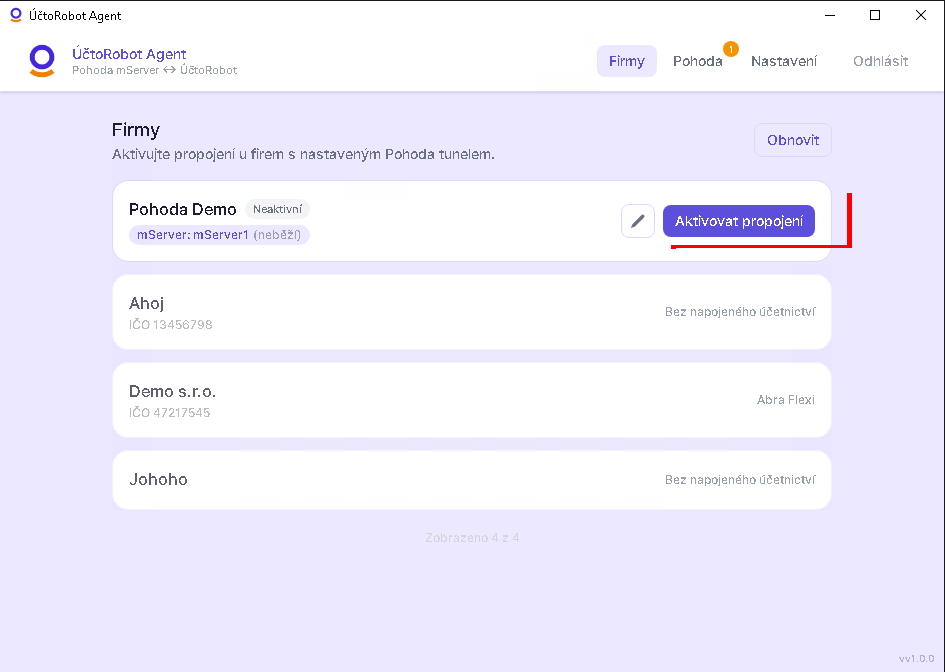
Task: Minimize the ÚčtoRobot Agent window
Action: click(830, 15)
